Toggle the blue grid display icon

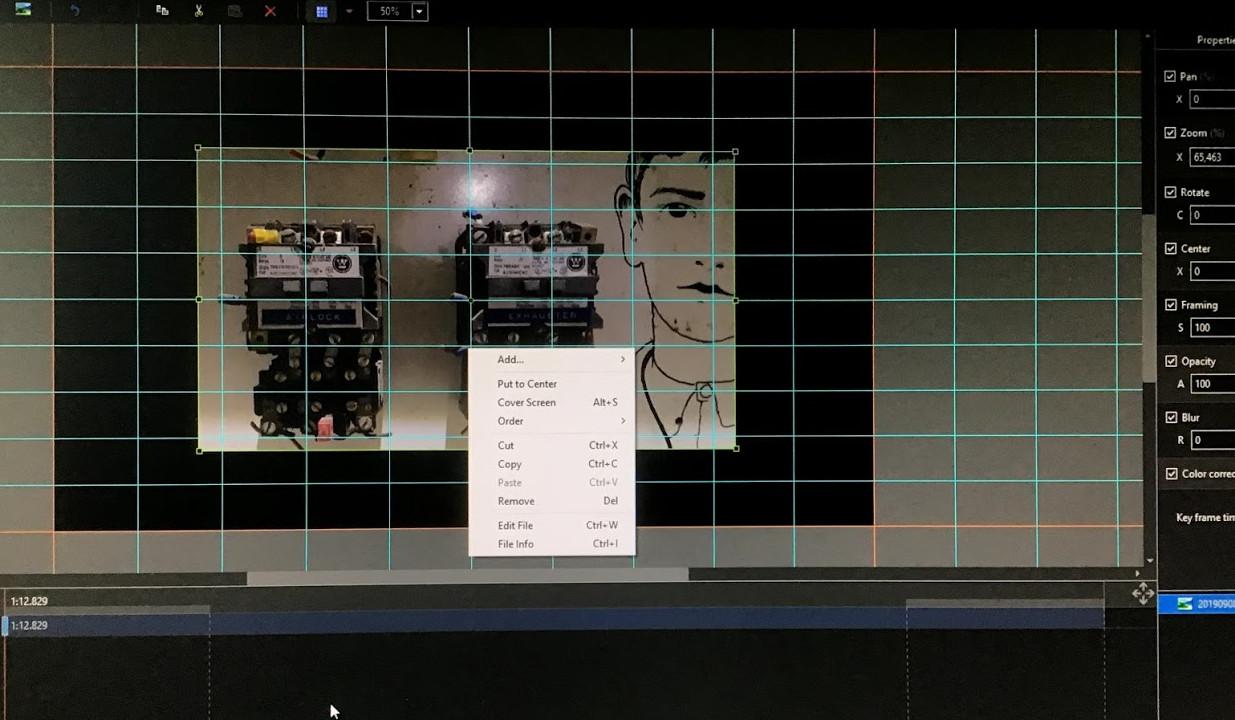322,12
